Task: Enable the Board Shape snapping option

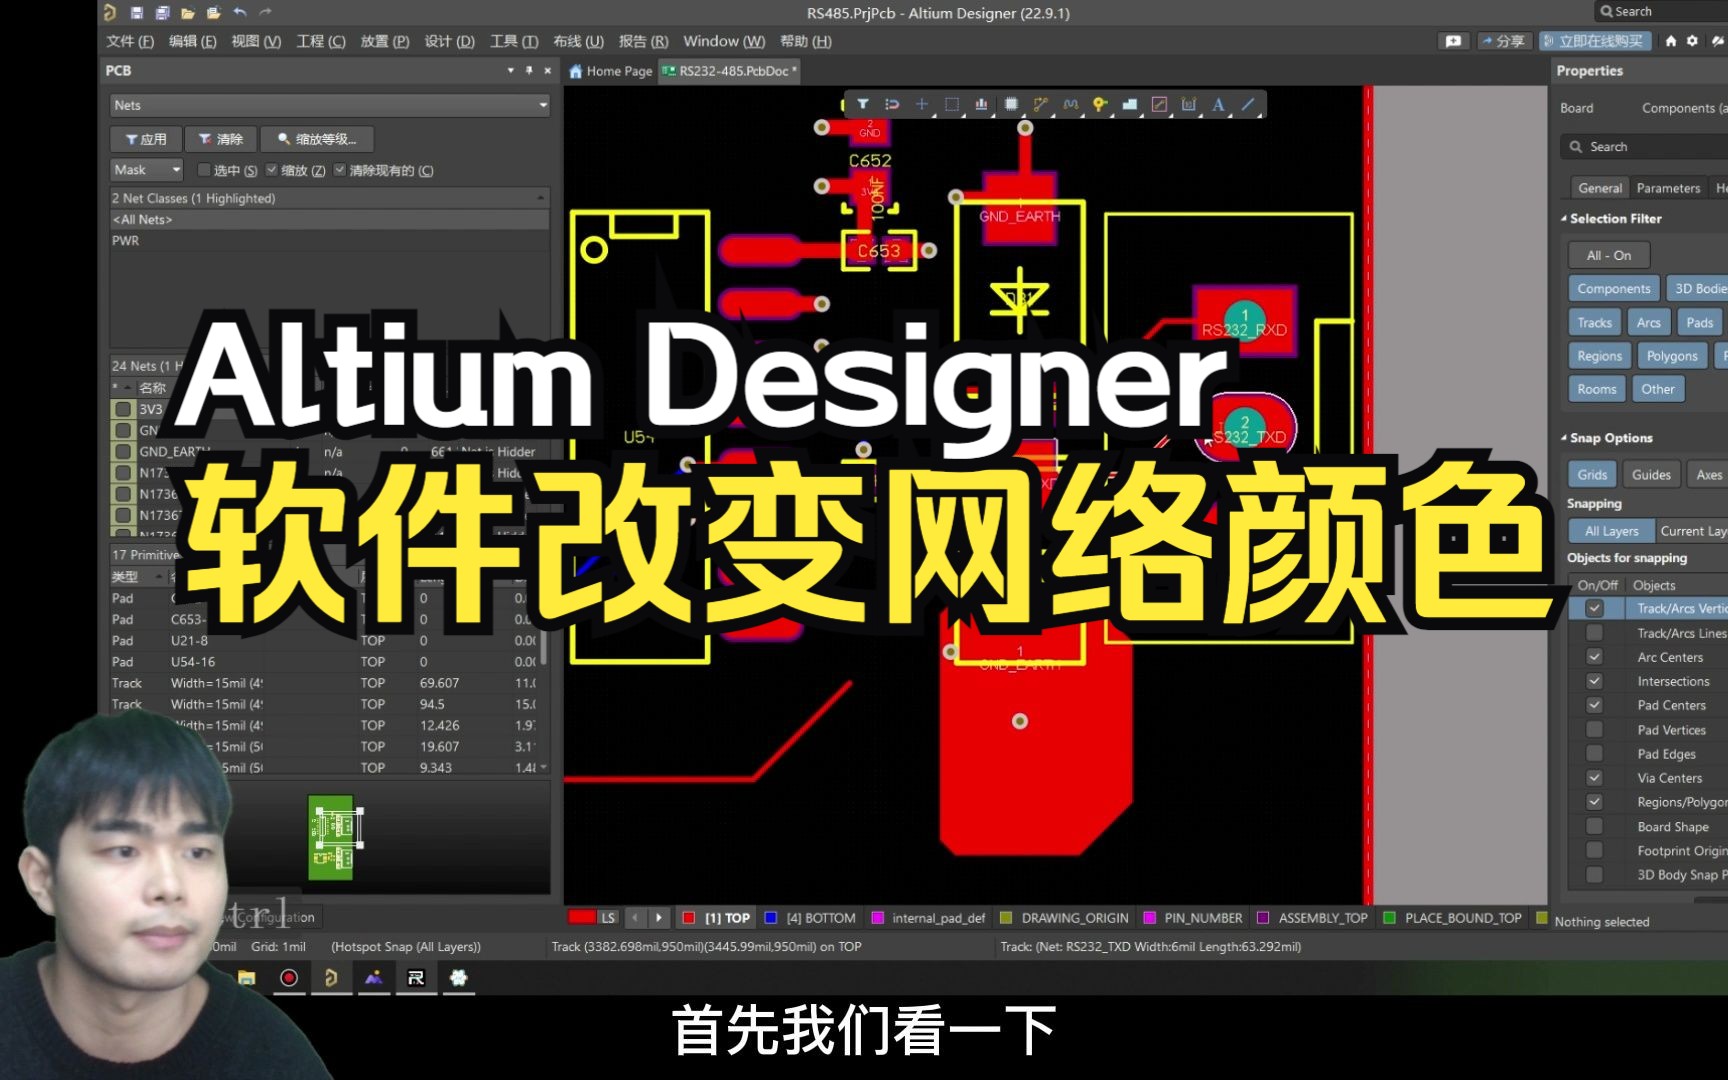Action: 1594,826
